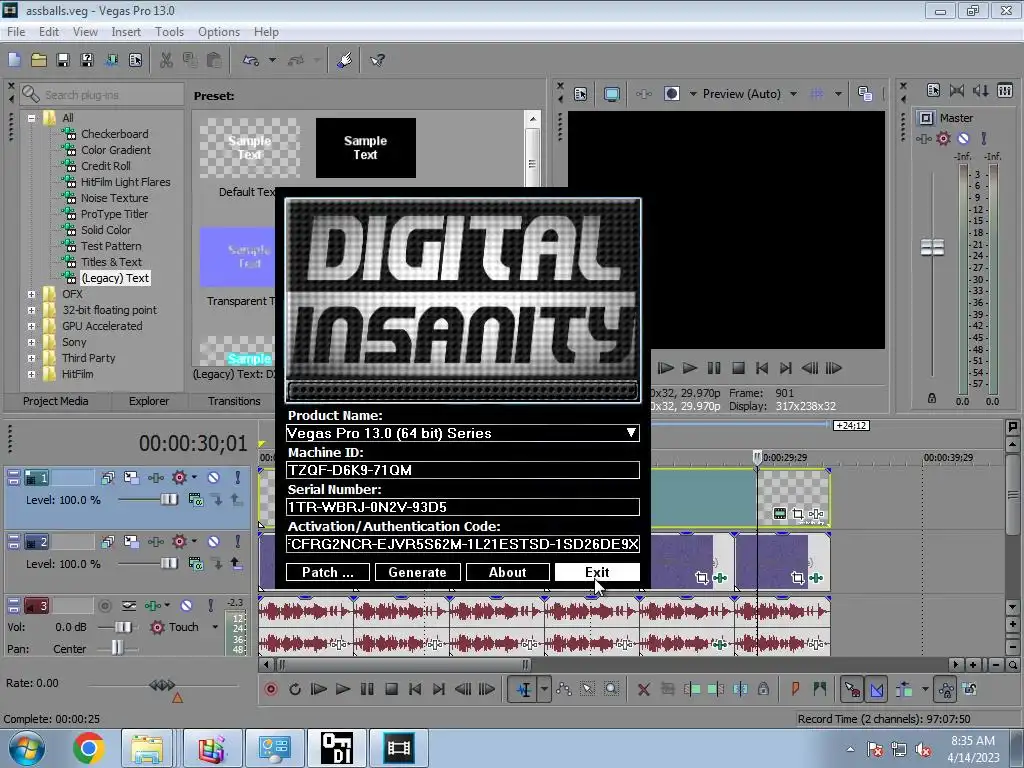Toggle Mute on video track 1
This screenshot has height=768, width=1024.
tap(213, 477)
